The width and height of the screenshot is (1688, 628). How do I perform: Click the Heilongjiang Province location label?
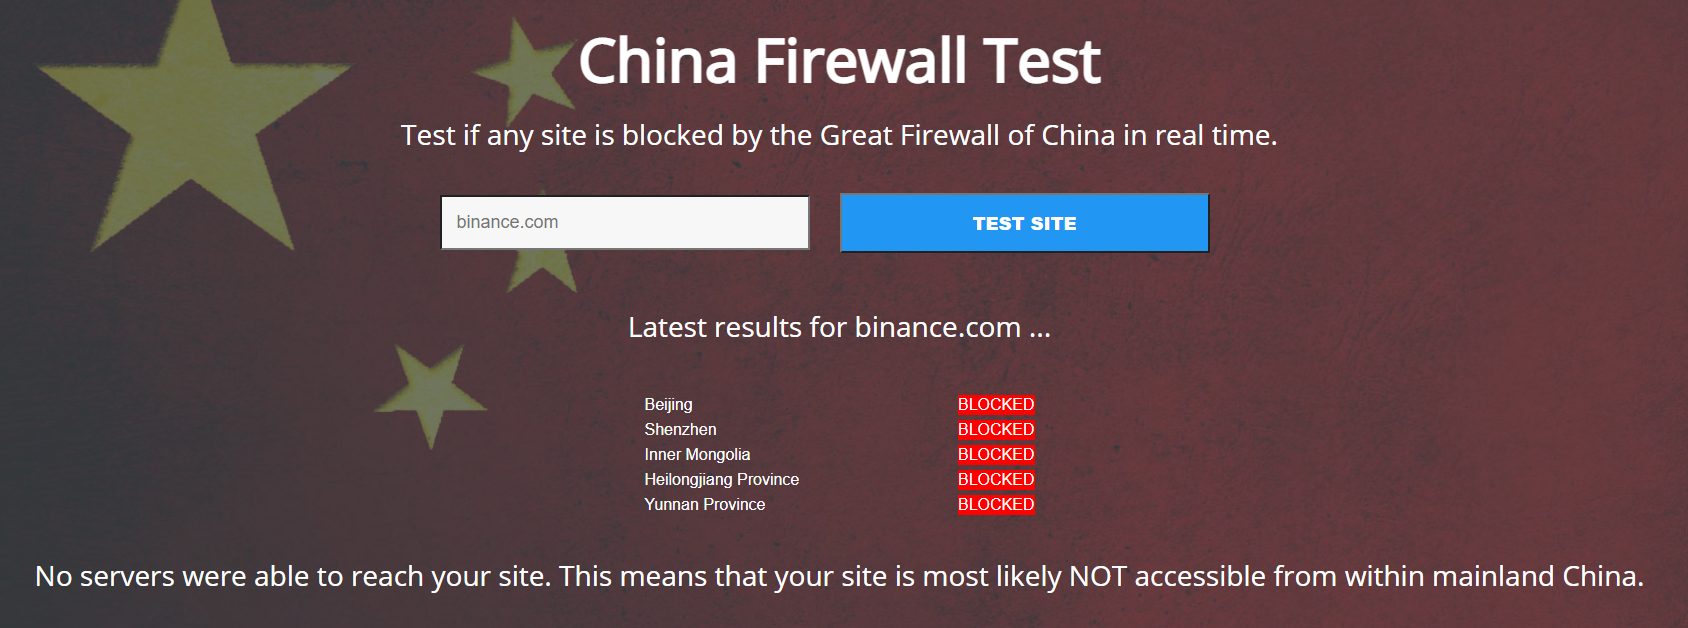click(x=721, y=479)
